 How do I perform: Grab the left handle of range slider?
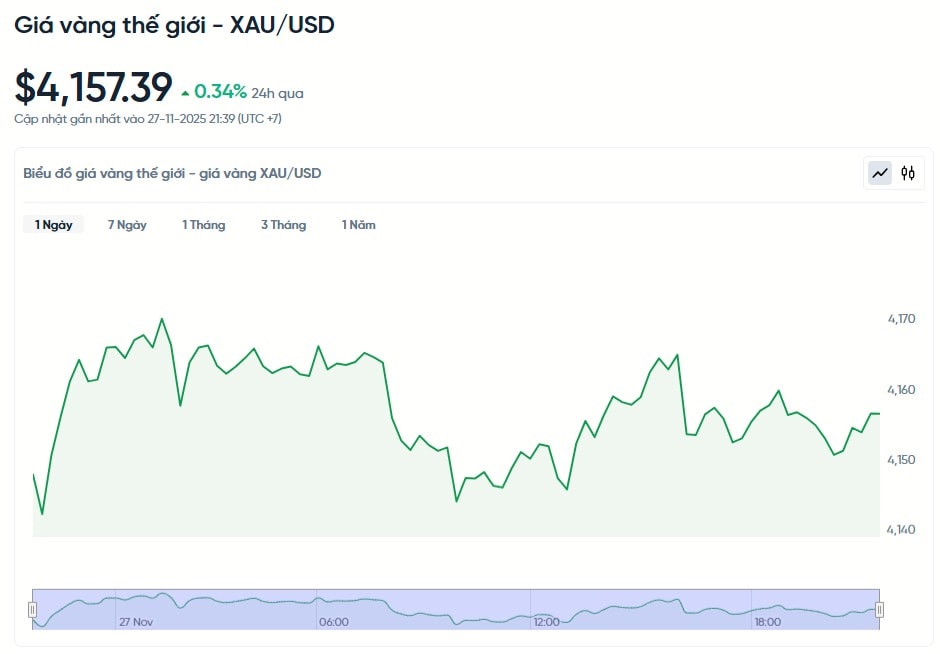pos(32,609)
